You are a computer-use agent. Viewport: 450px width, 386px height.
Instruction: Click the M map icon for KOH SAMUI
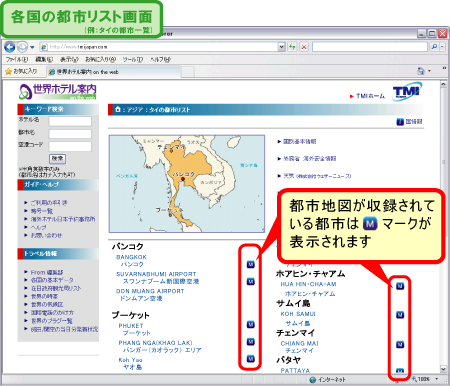[x=400, y=315]
